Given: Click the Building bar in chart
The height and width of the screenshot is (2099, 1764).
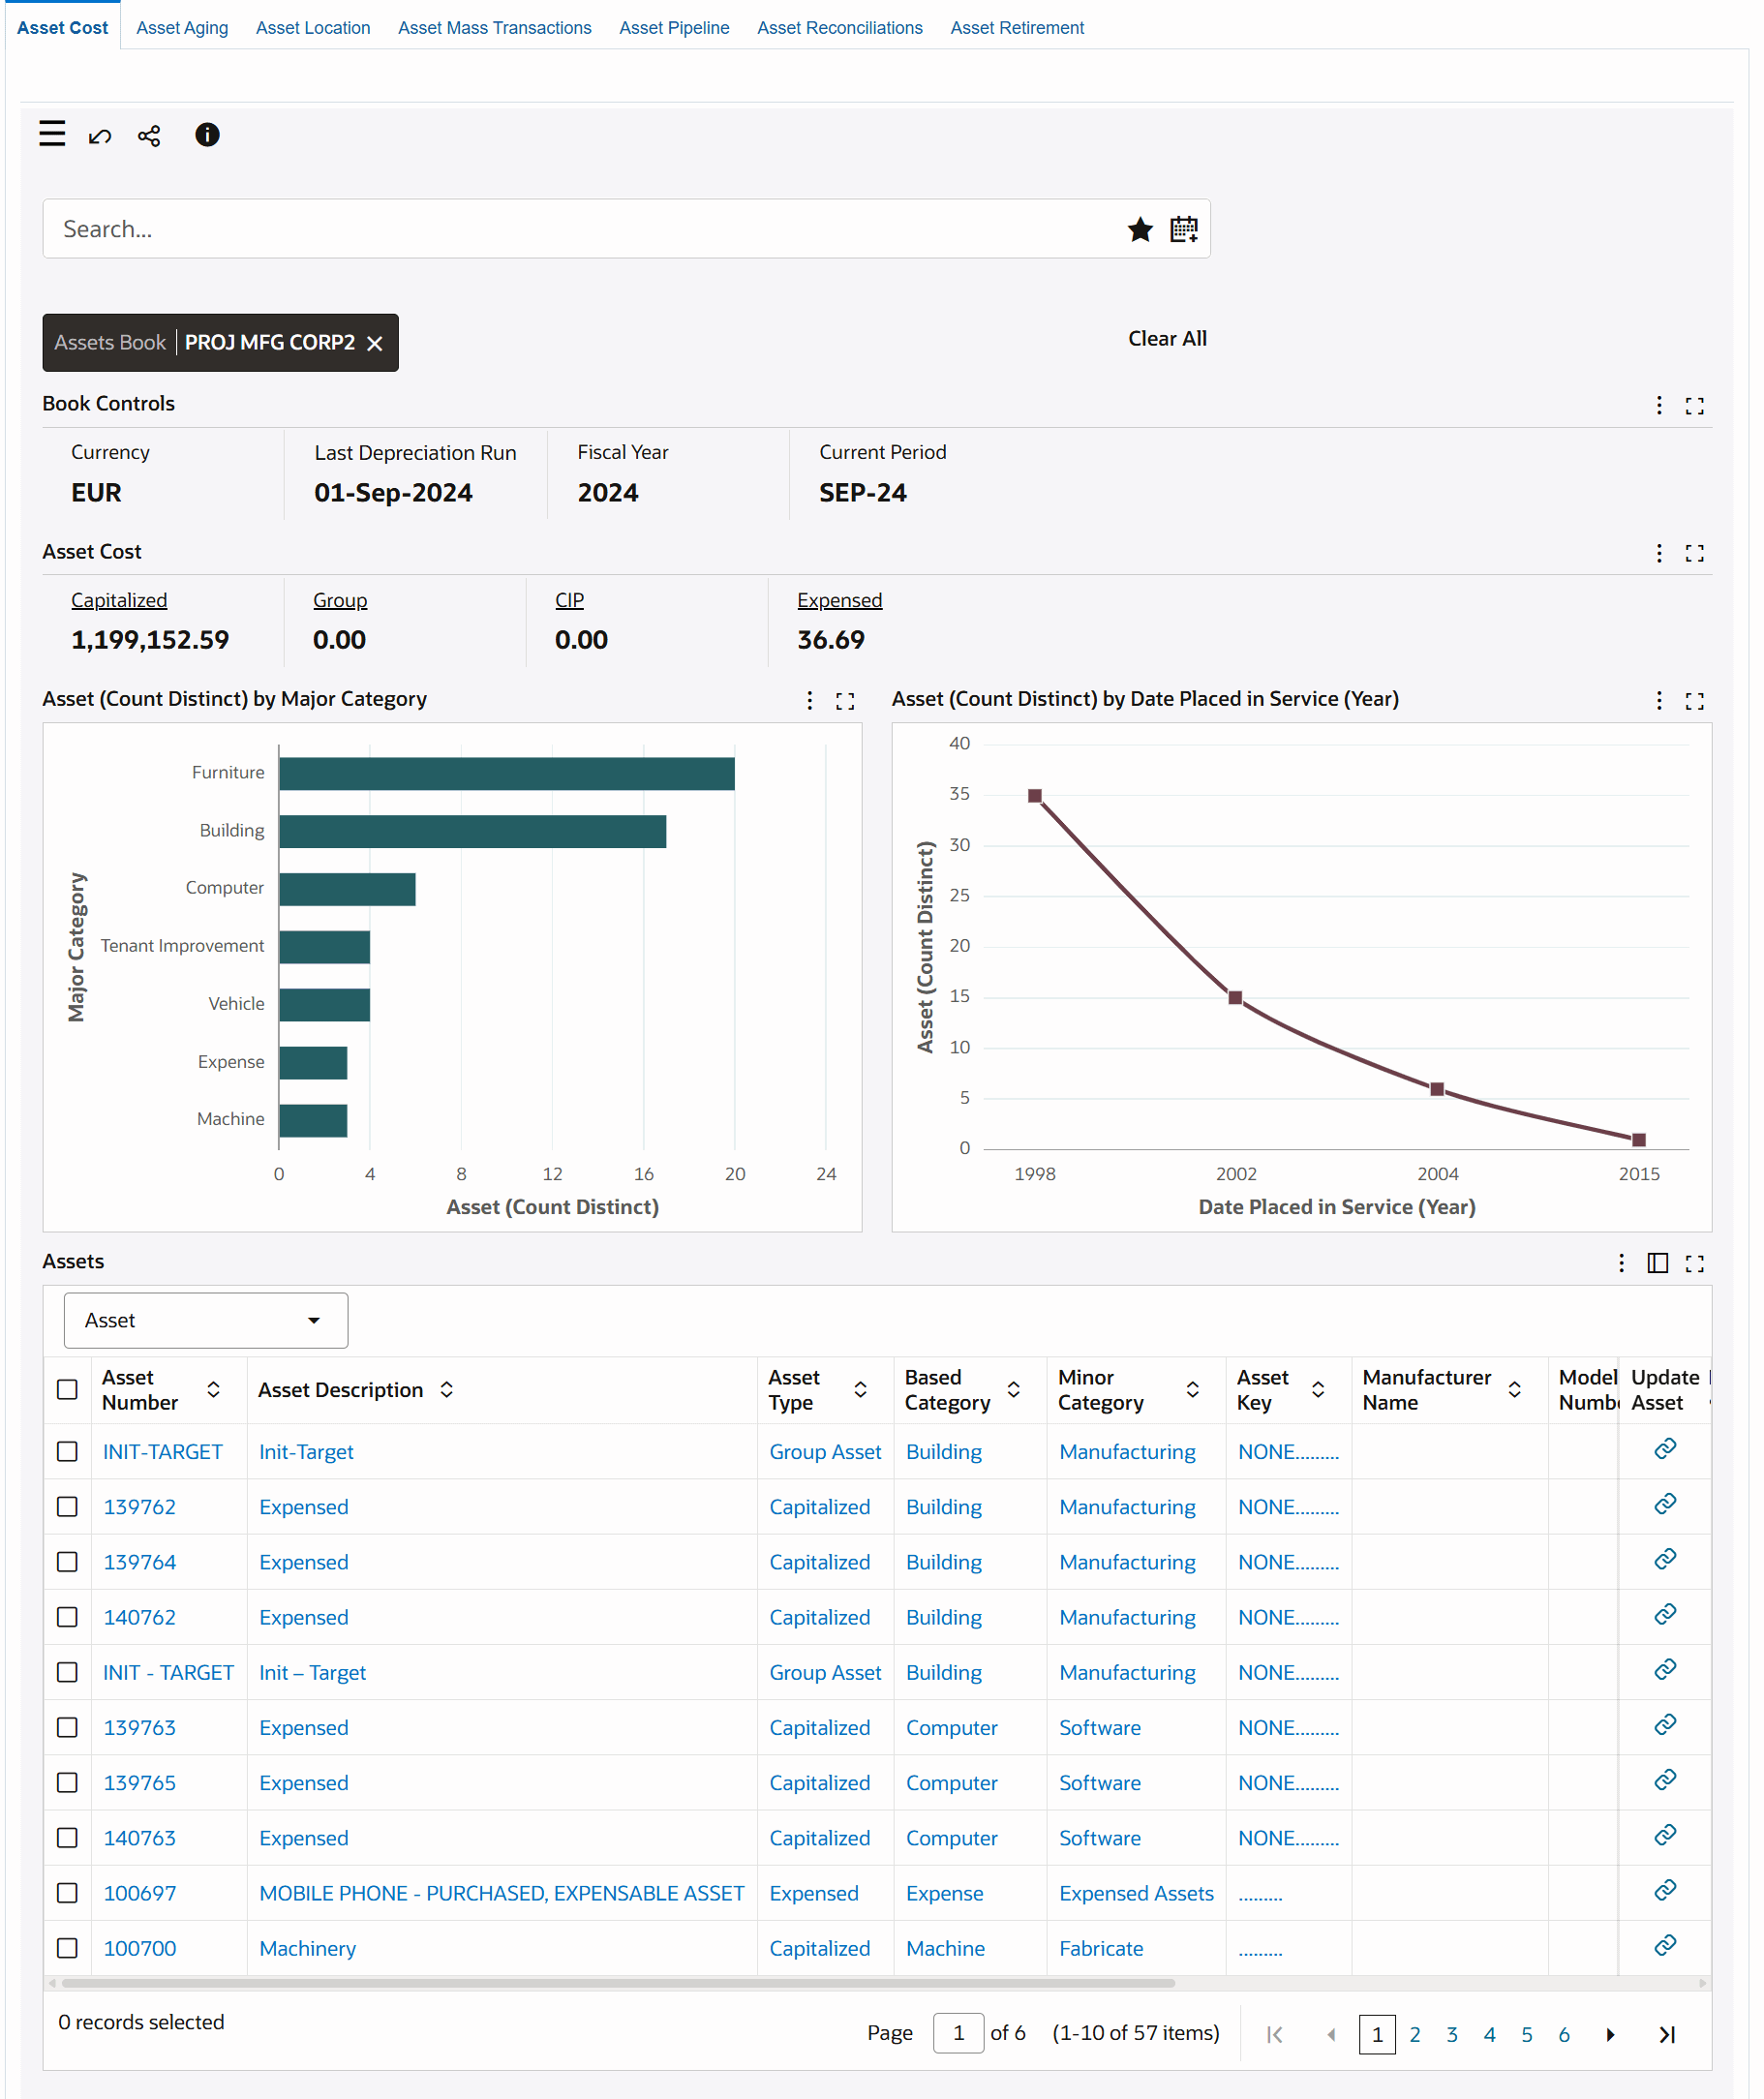Looking at the screenshot, I should point(473,831).
